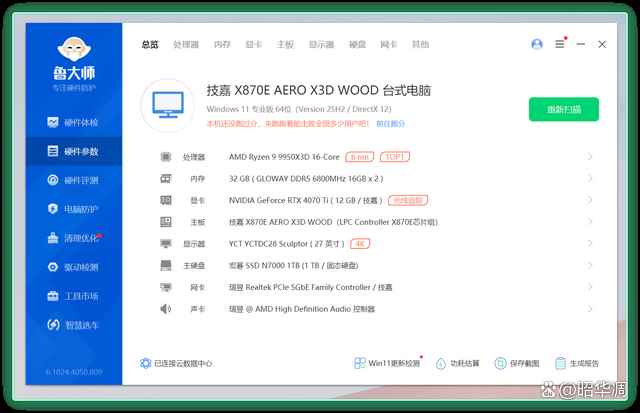Image resolution: width=640 pixels, height=413 pixels.
Task: Open 驱动检测 in the sidebar
Action: click(x=73, y=267)
